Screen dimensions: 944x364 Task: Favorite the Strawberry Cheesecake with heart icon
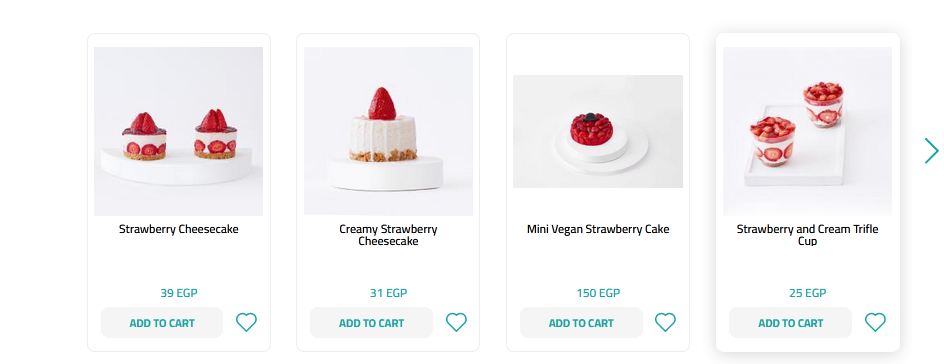(246, 322)
